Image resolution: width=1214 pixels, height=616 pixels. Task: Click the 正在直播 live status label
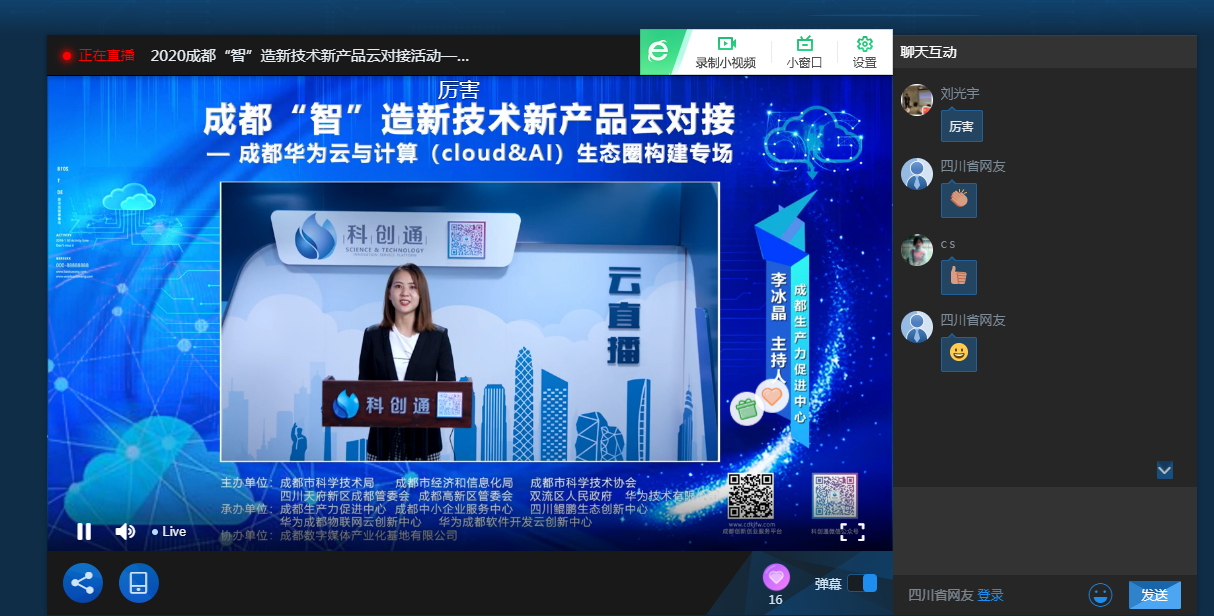[x=107, y=55]
